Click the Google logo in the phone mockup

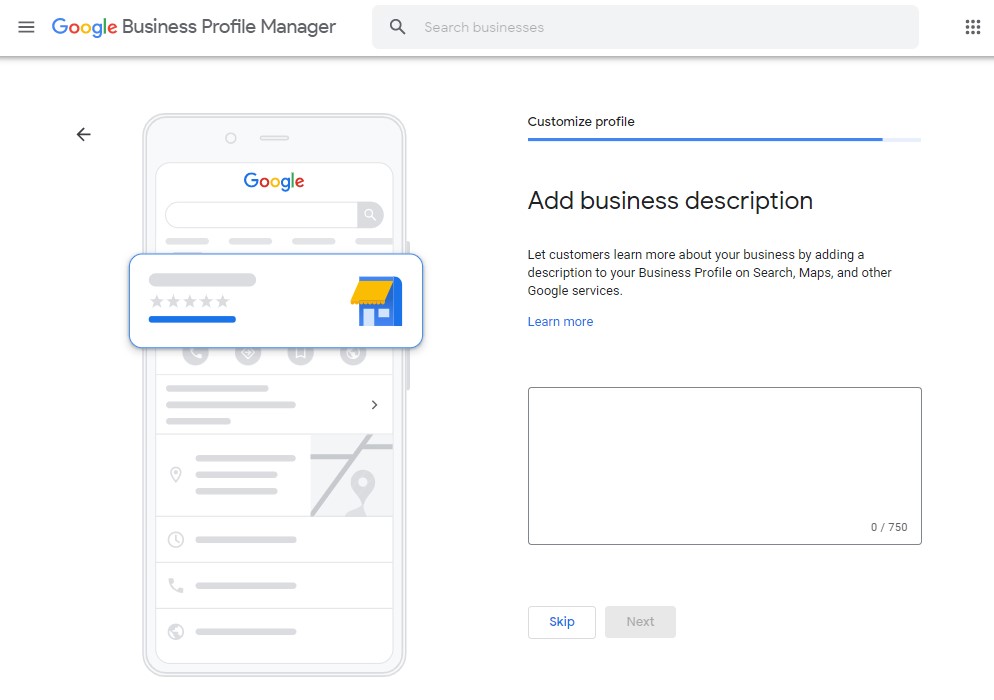[x=274, y=181]
